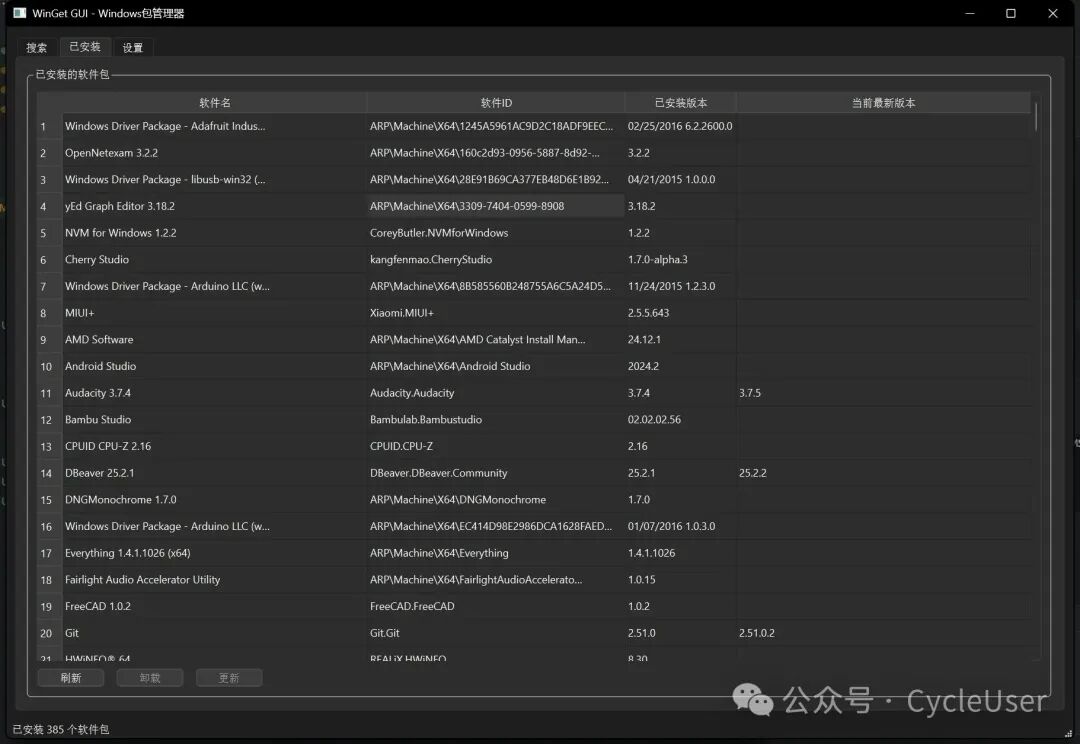Select Everything 1.4.1.1026 (x64) row
1080x744 pixels.
pos(534,553)
